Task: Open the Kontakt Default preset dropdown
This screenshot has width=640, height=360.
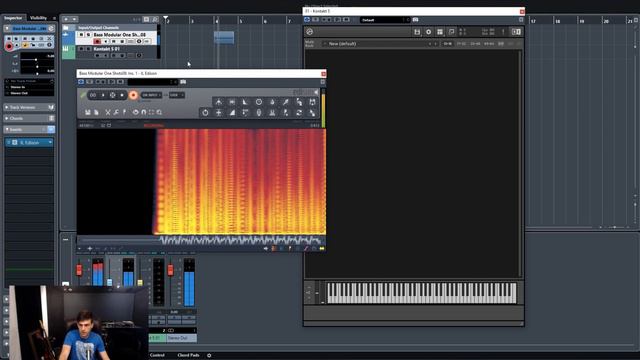Action: pyautogui.click(x=385, y=20)
